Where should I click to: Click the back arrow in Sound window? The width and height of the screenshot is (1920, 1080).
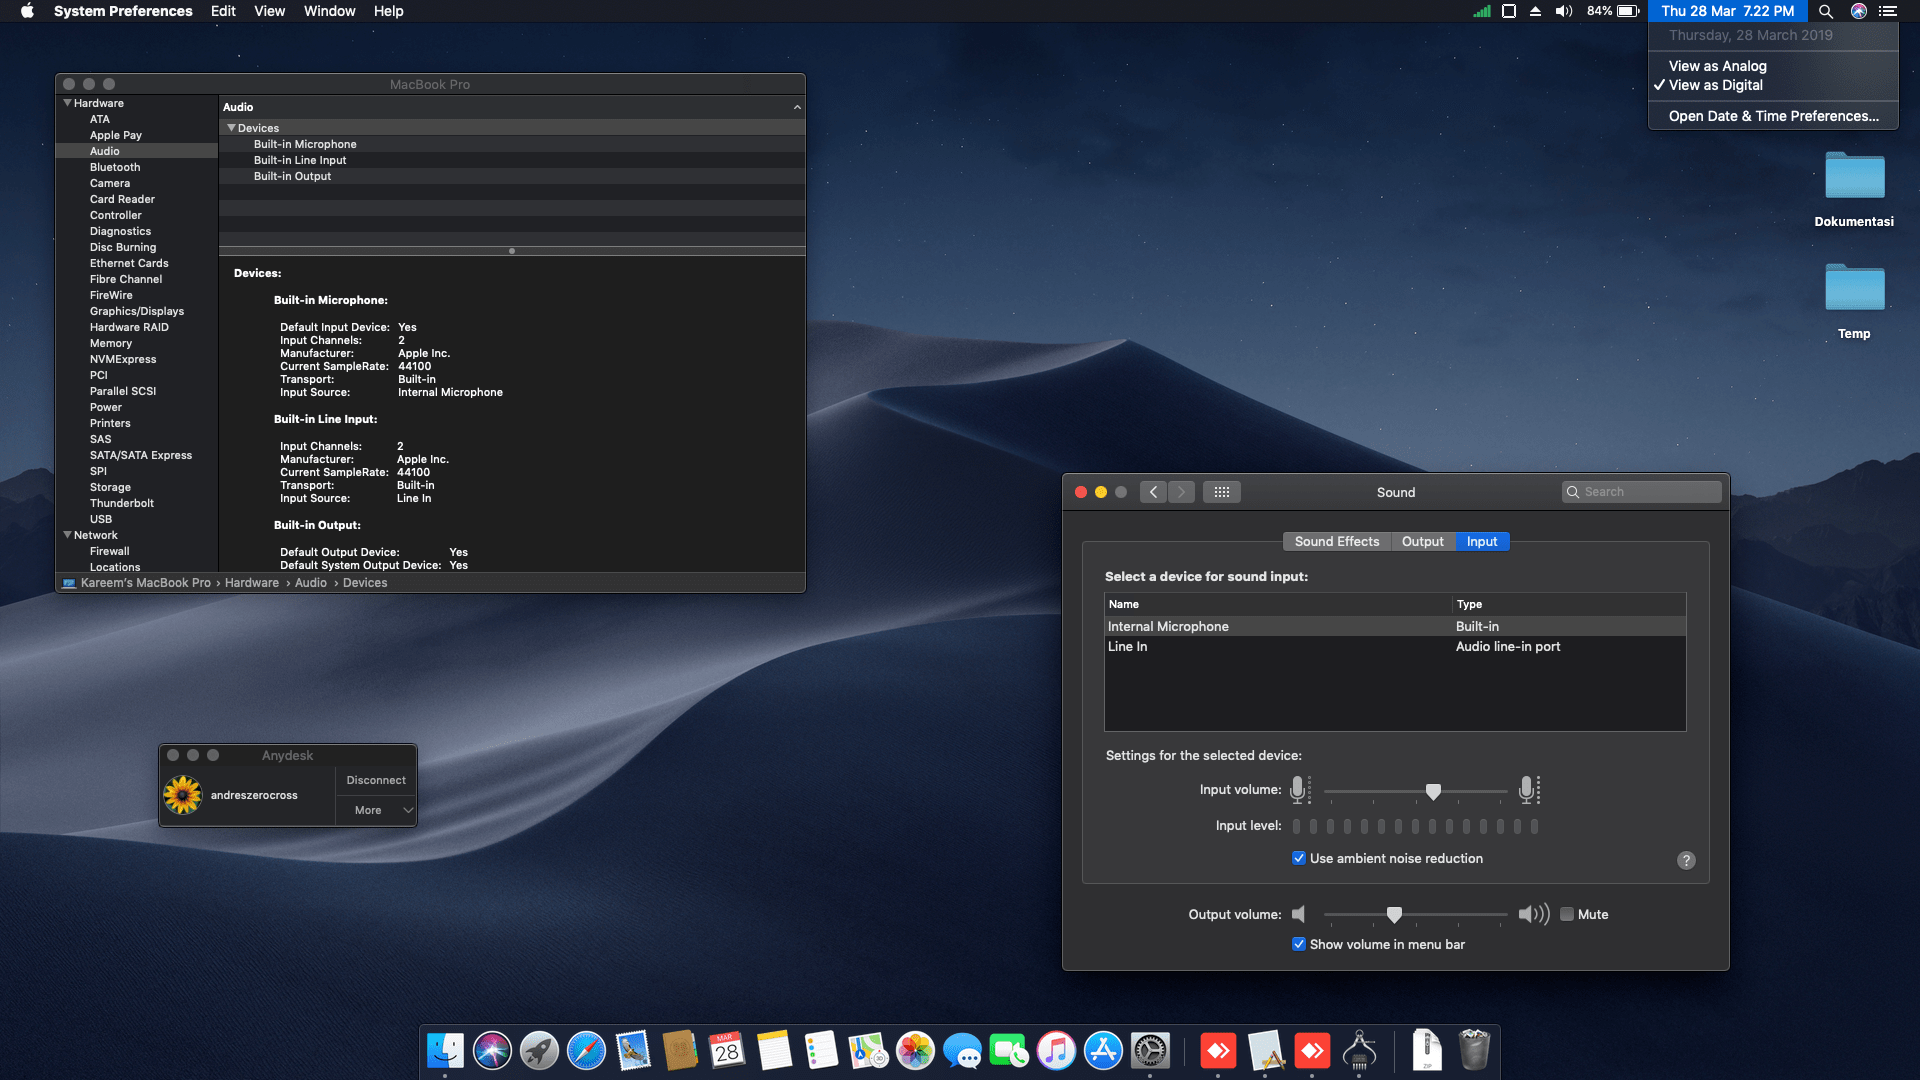(x=1153, y=492)
